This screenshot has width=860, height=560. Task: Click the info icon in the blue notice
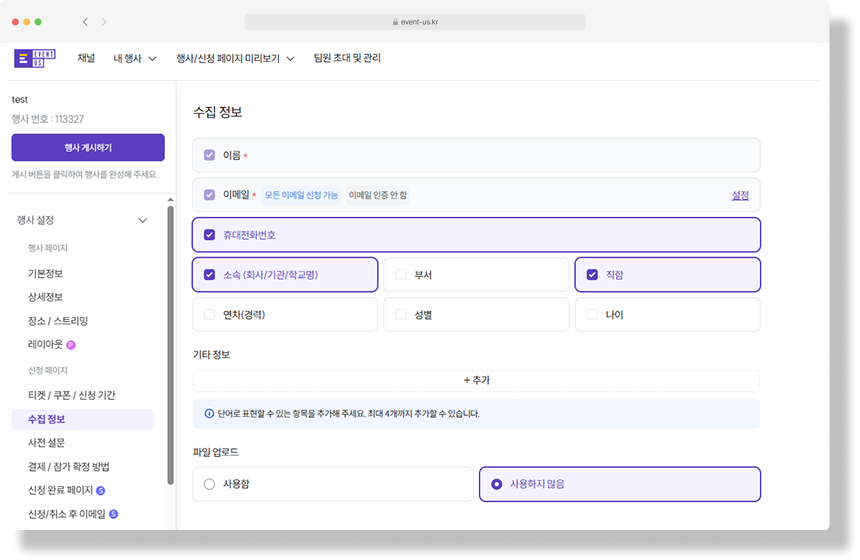tap(209, 414)
